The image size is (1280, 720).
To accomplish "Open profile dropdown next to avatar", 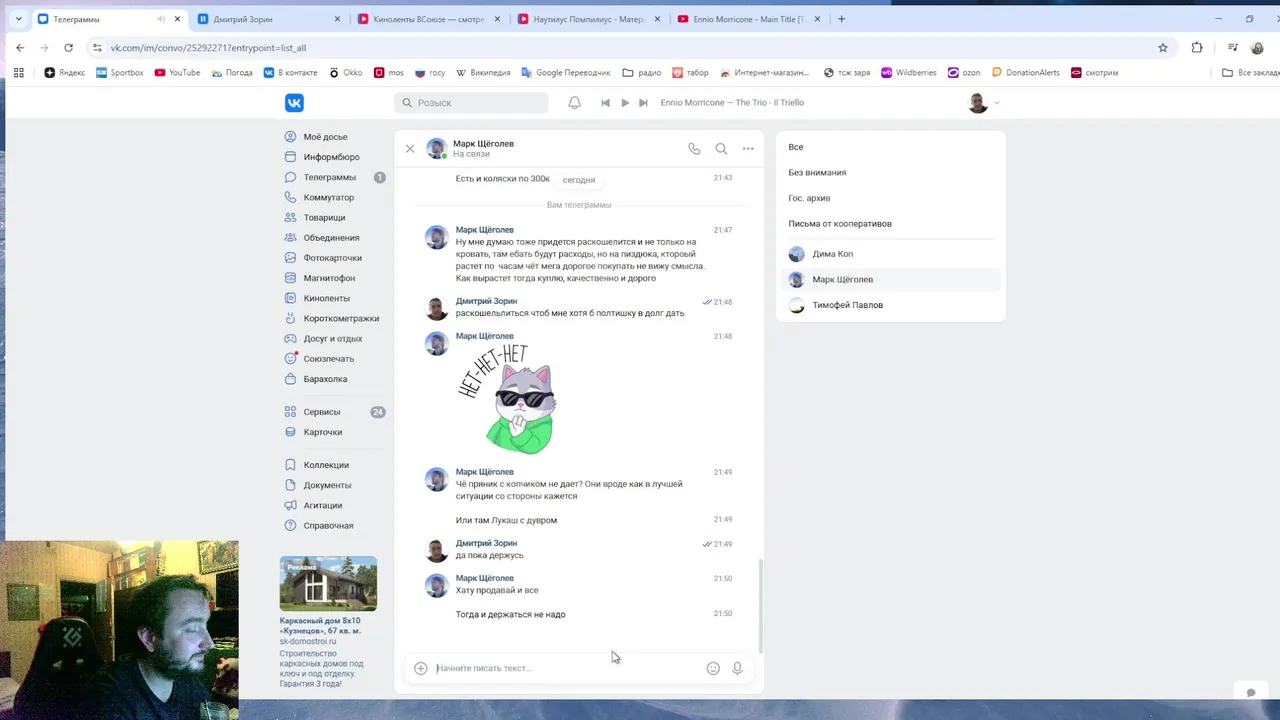I will coord(996,103).
